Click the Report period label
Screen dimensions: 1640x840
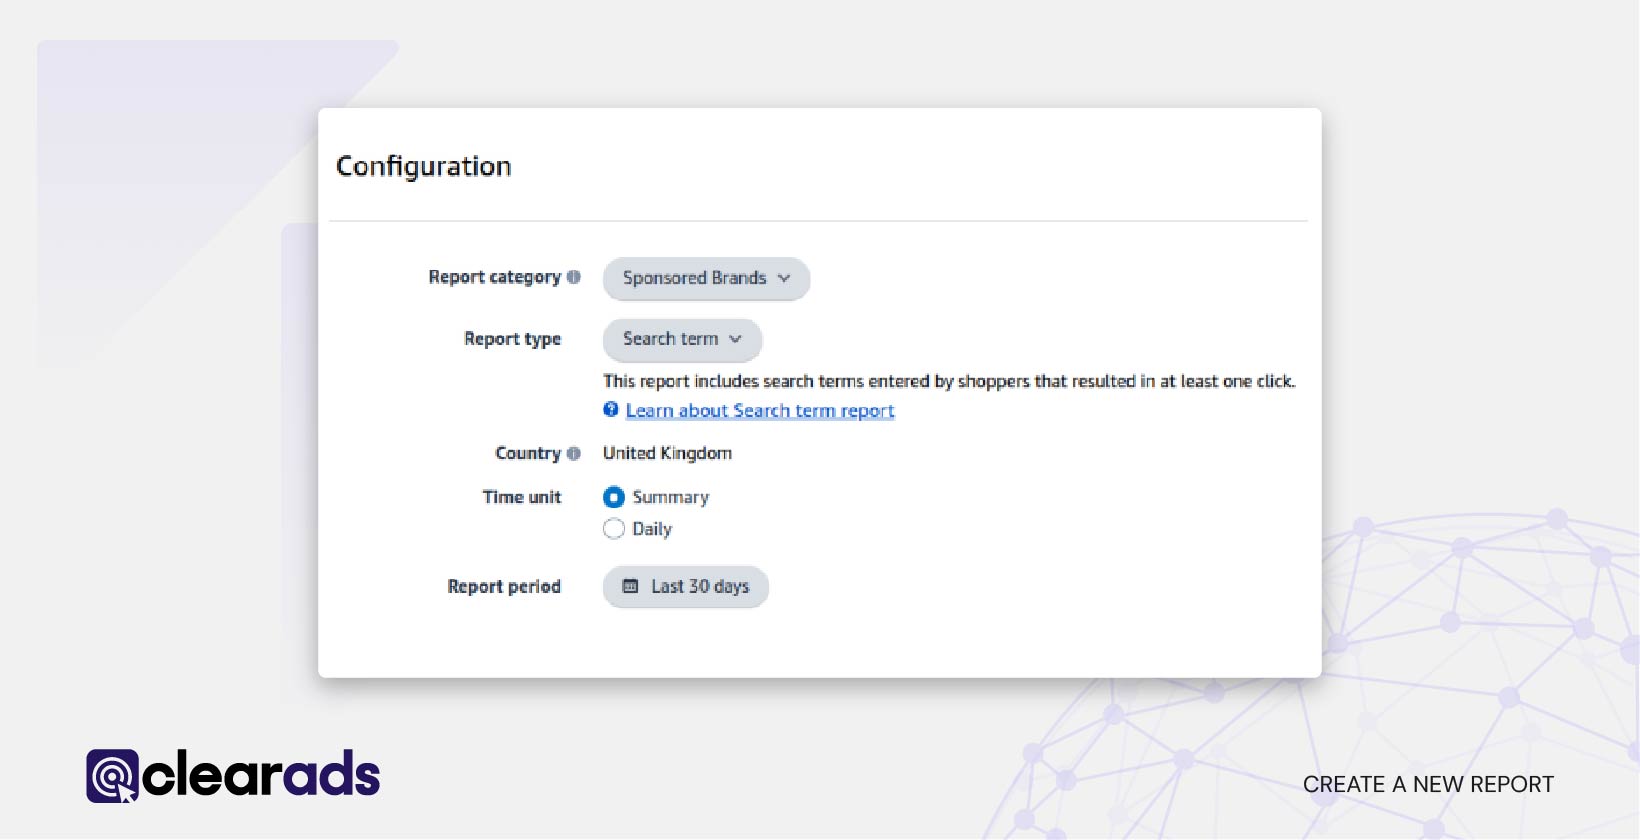pyautogui.click(x=504, y=587)
